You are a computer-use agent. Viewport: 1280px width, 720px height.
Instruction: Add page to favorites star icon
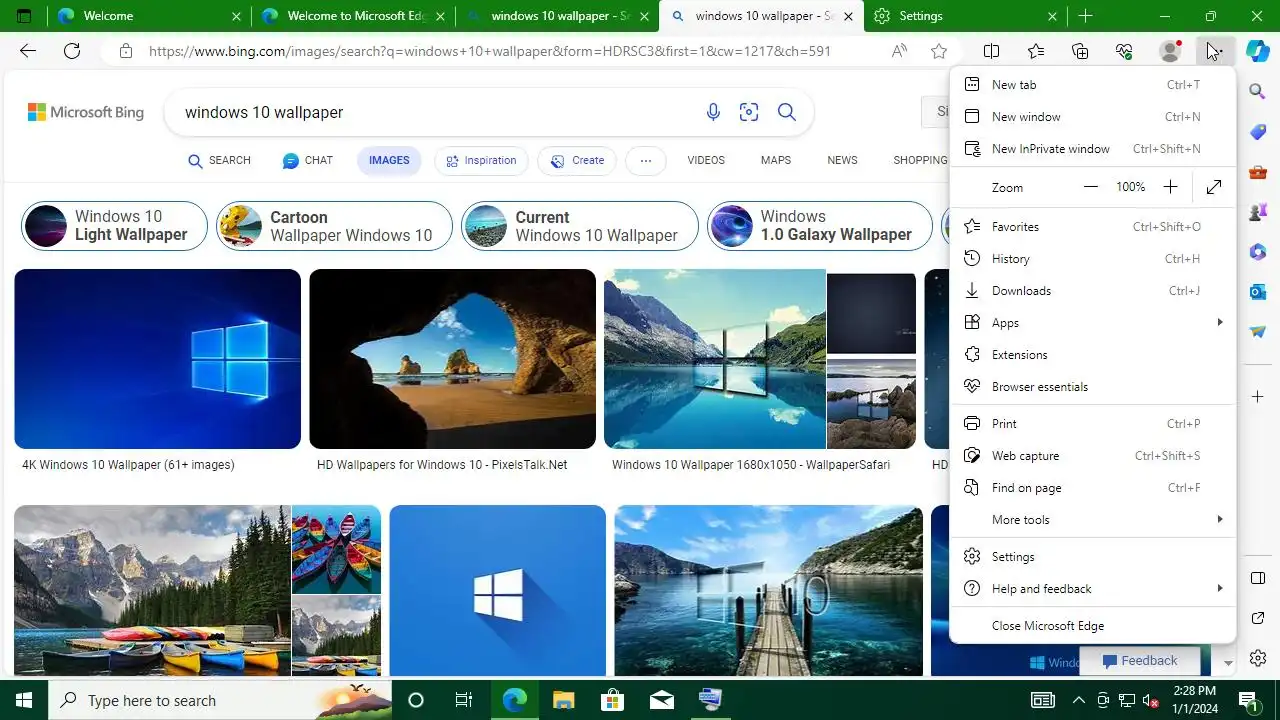[x=939, y=51]
